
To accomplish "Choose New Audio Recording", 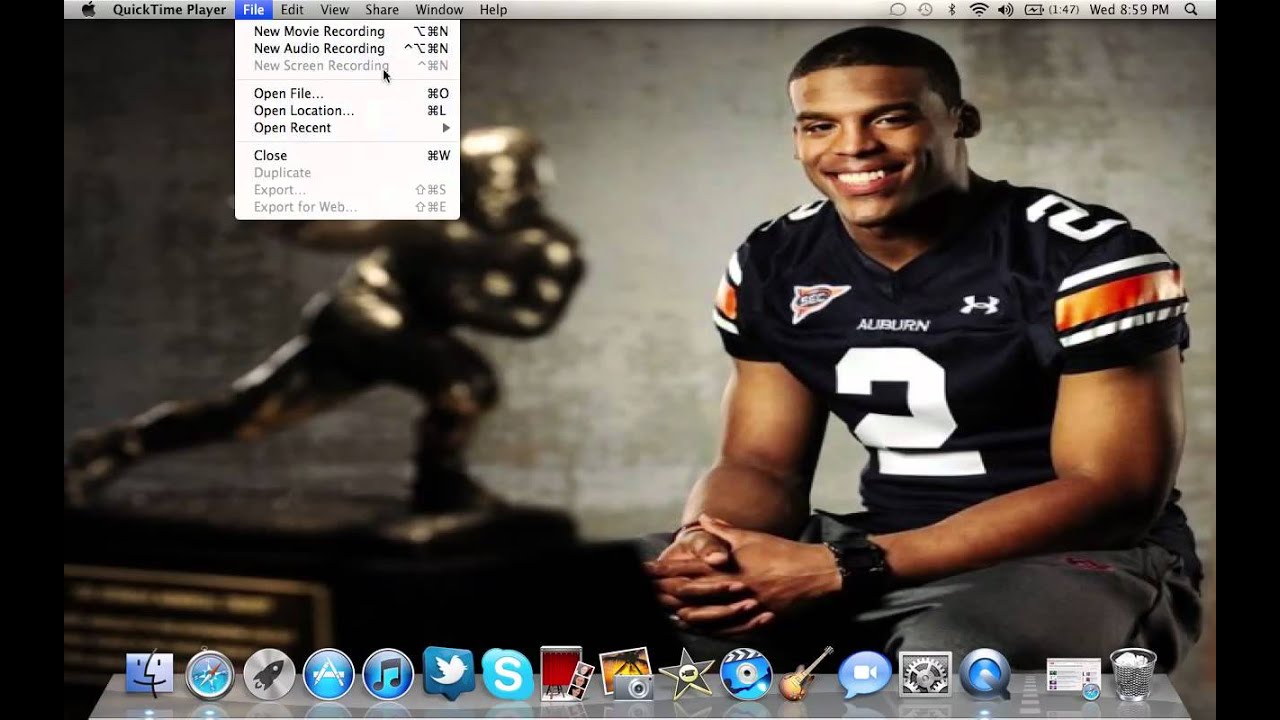I will click(347, 48).
